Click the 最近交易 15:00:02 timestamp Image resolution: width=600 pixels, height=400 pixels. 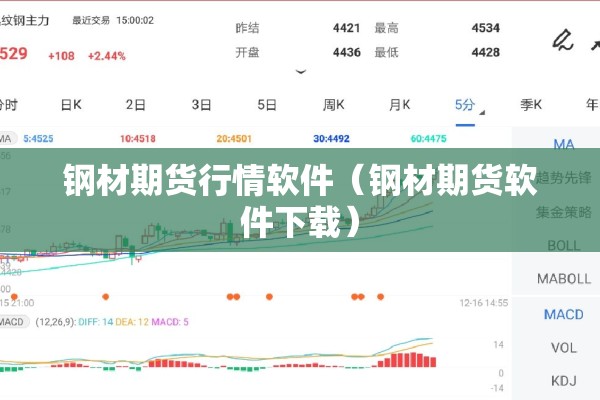pos(113,20)
